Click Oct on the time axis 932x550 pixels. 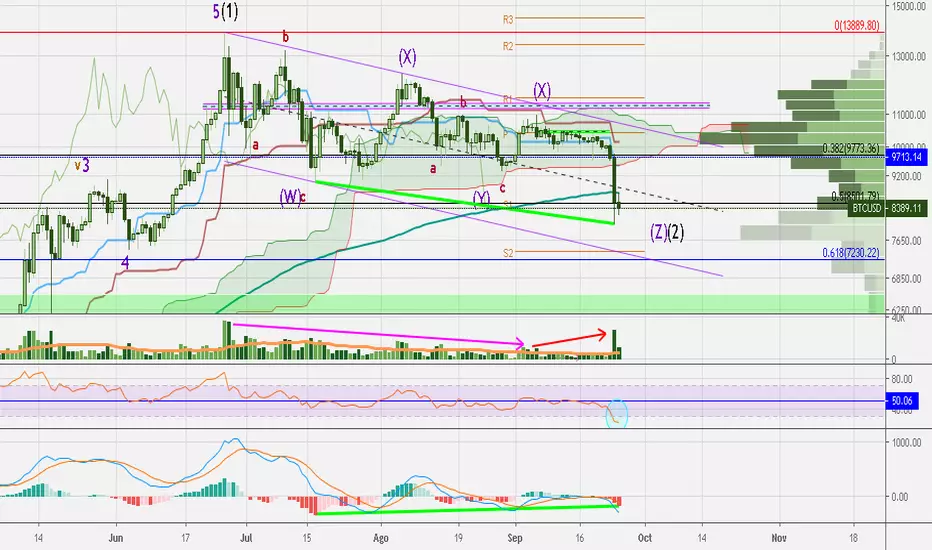[644, 538]
